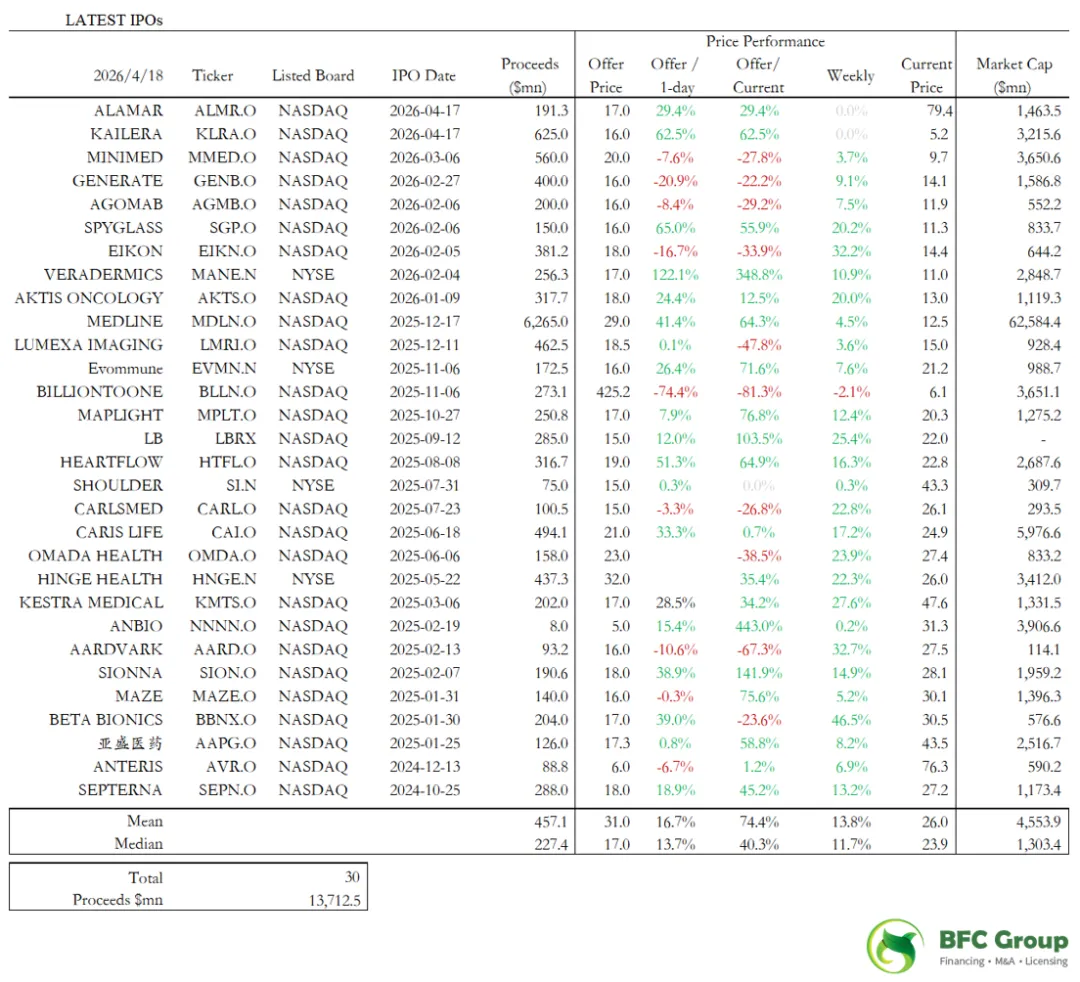The width and height of the screenshot is (1080, 982).
Task: Click the 2026/4/18 date header
Action: click(128, 76)
